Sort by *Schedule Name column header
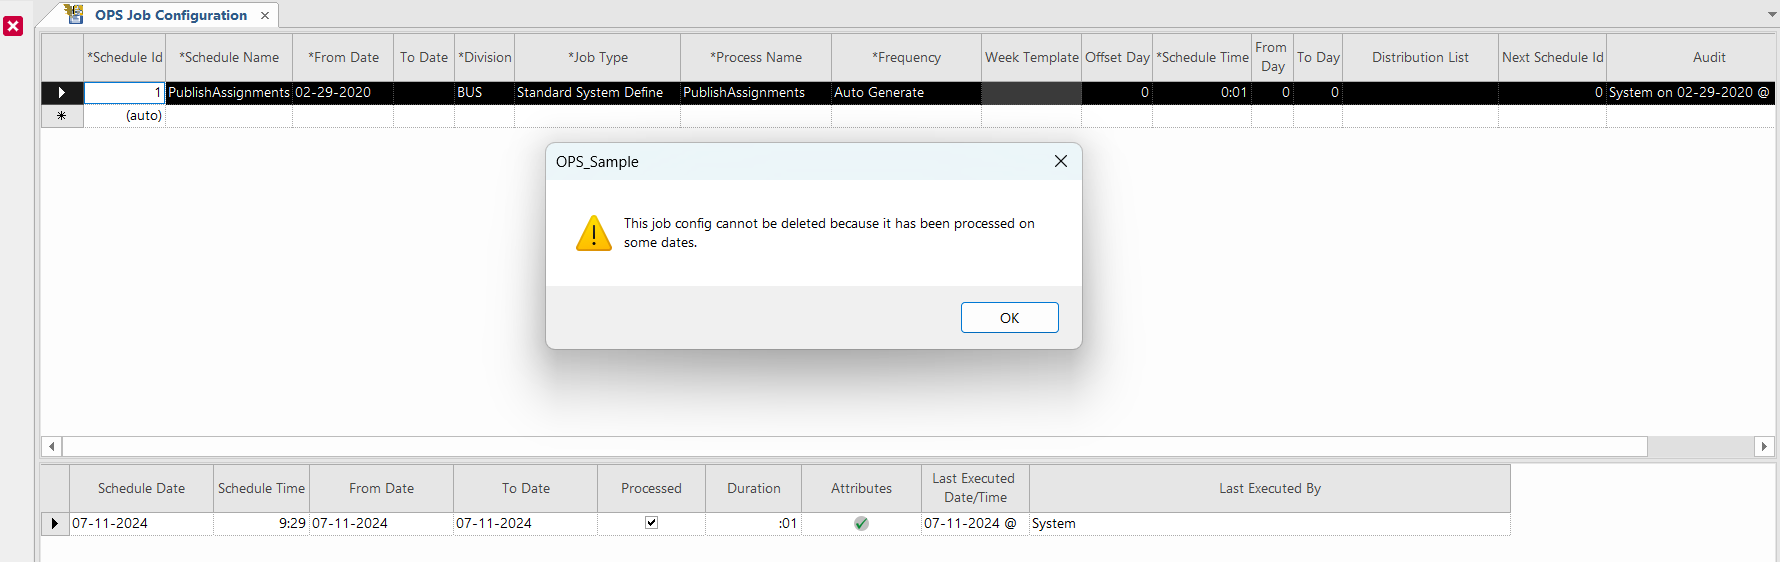This screenshot has height=562, width=1780. coord(229,57)
